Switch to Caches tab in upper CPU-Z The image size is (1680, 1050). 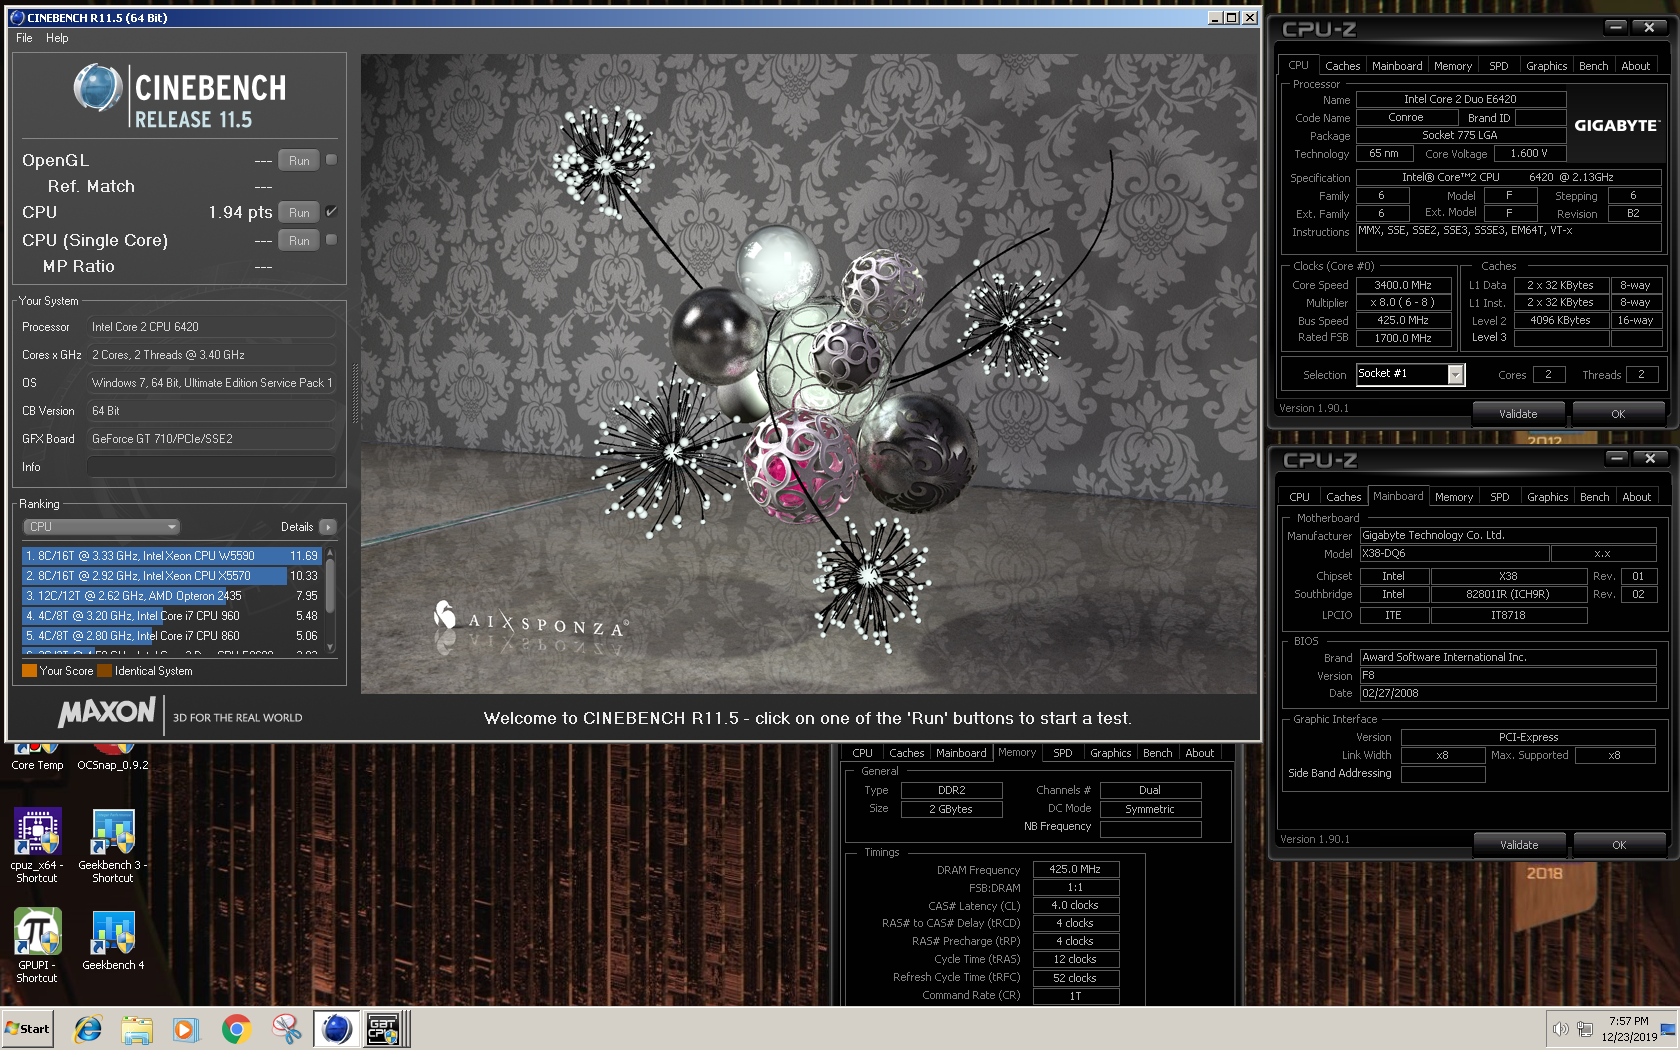pos(1342,66)
